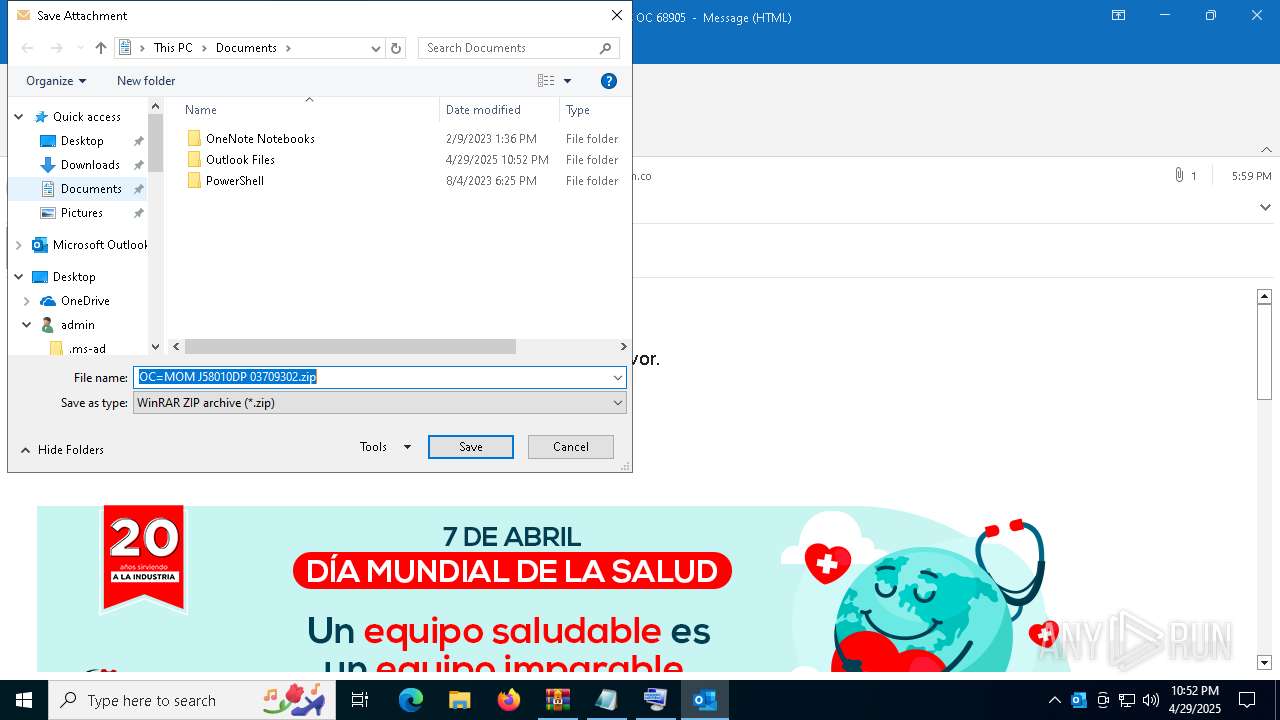Select Downloads in the navigation pane
Screen dimensions: 1280x720
pyautogui.click(x=90, y=165)
